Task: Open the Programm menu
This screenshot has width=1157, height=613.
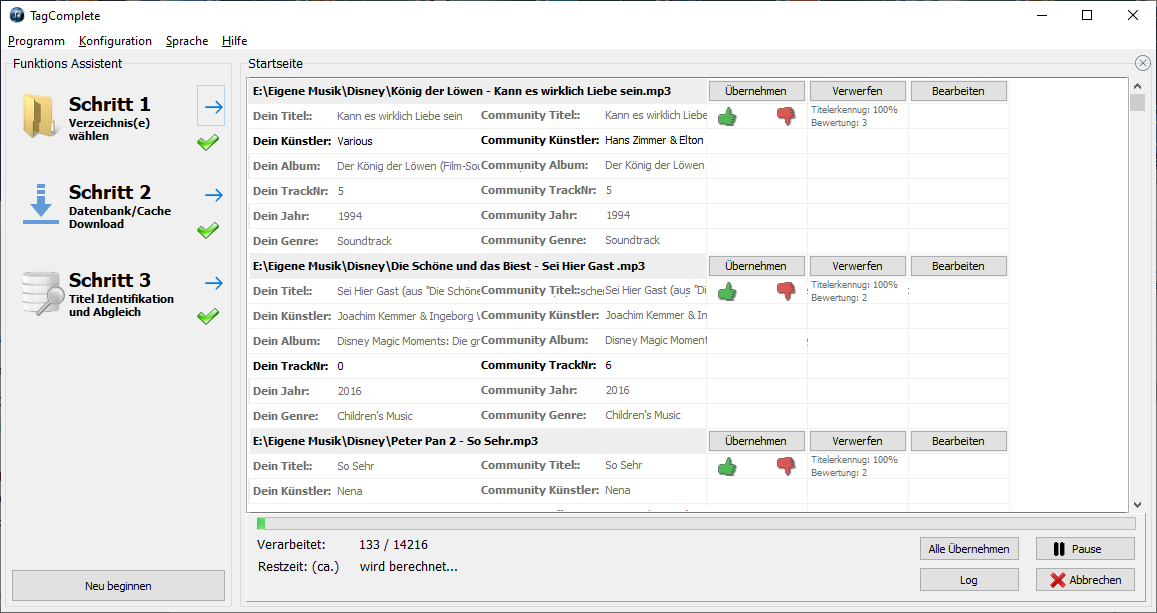Action: pos(36,41)
